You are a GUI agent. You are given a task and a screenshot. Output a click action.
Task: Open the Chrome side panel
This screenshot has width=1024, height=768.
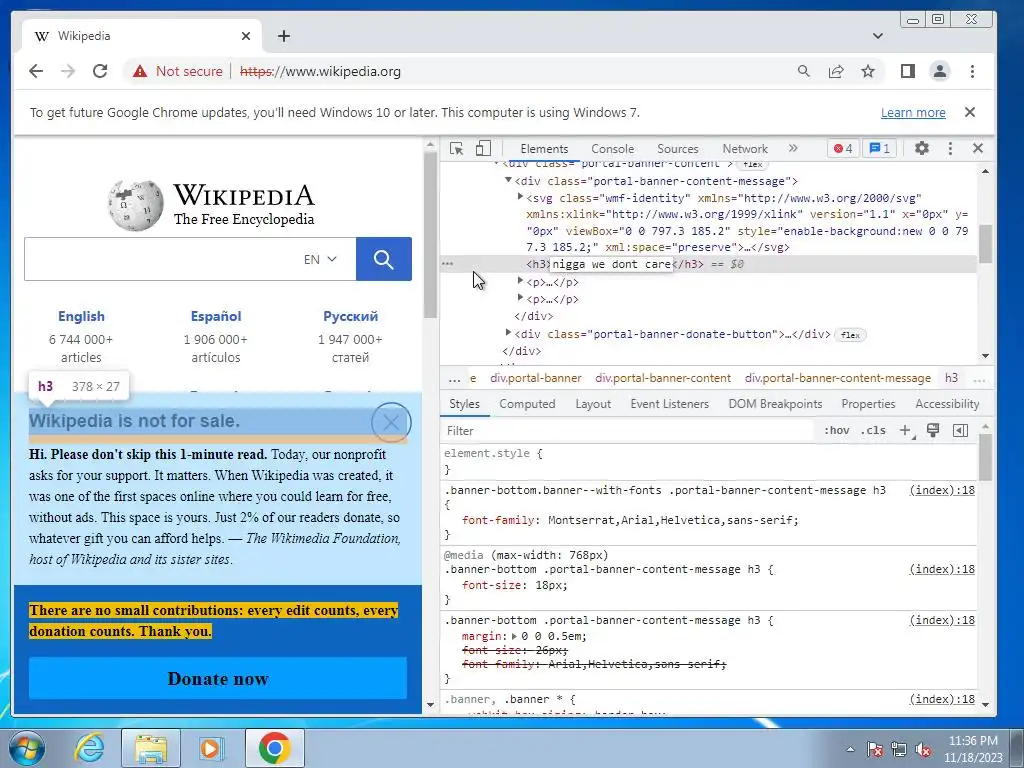(908, 71)
